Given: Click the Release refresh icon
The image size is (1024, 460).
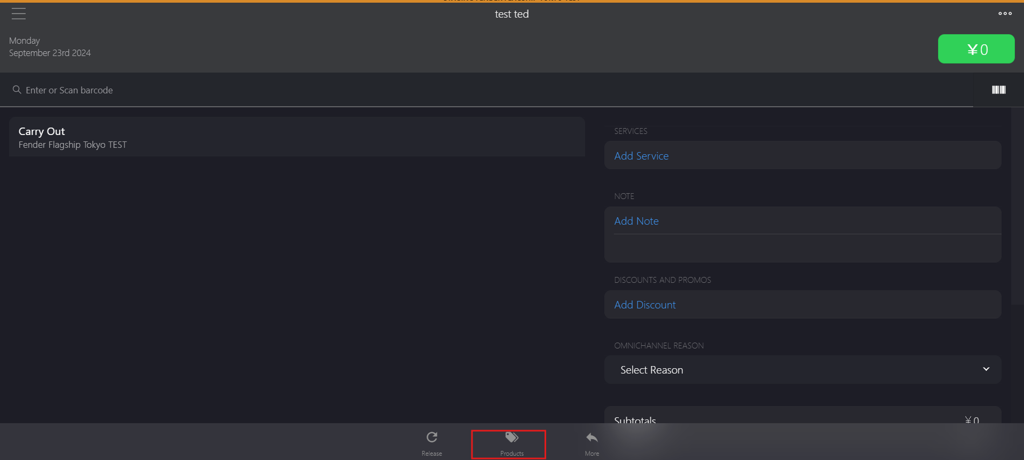Looking at the screenshot, I should (x=432, y=438).
